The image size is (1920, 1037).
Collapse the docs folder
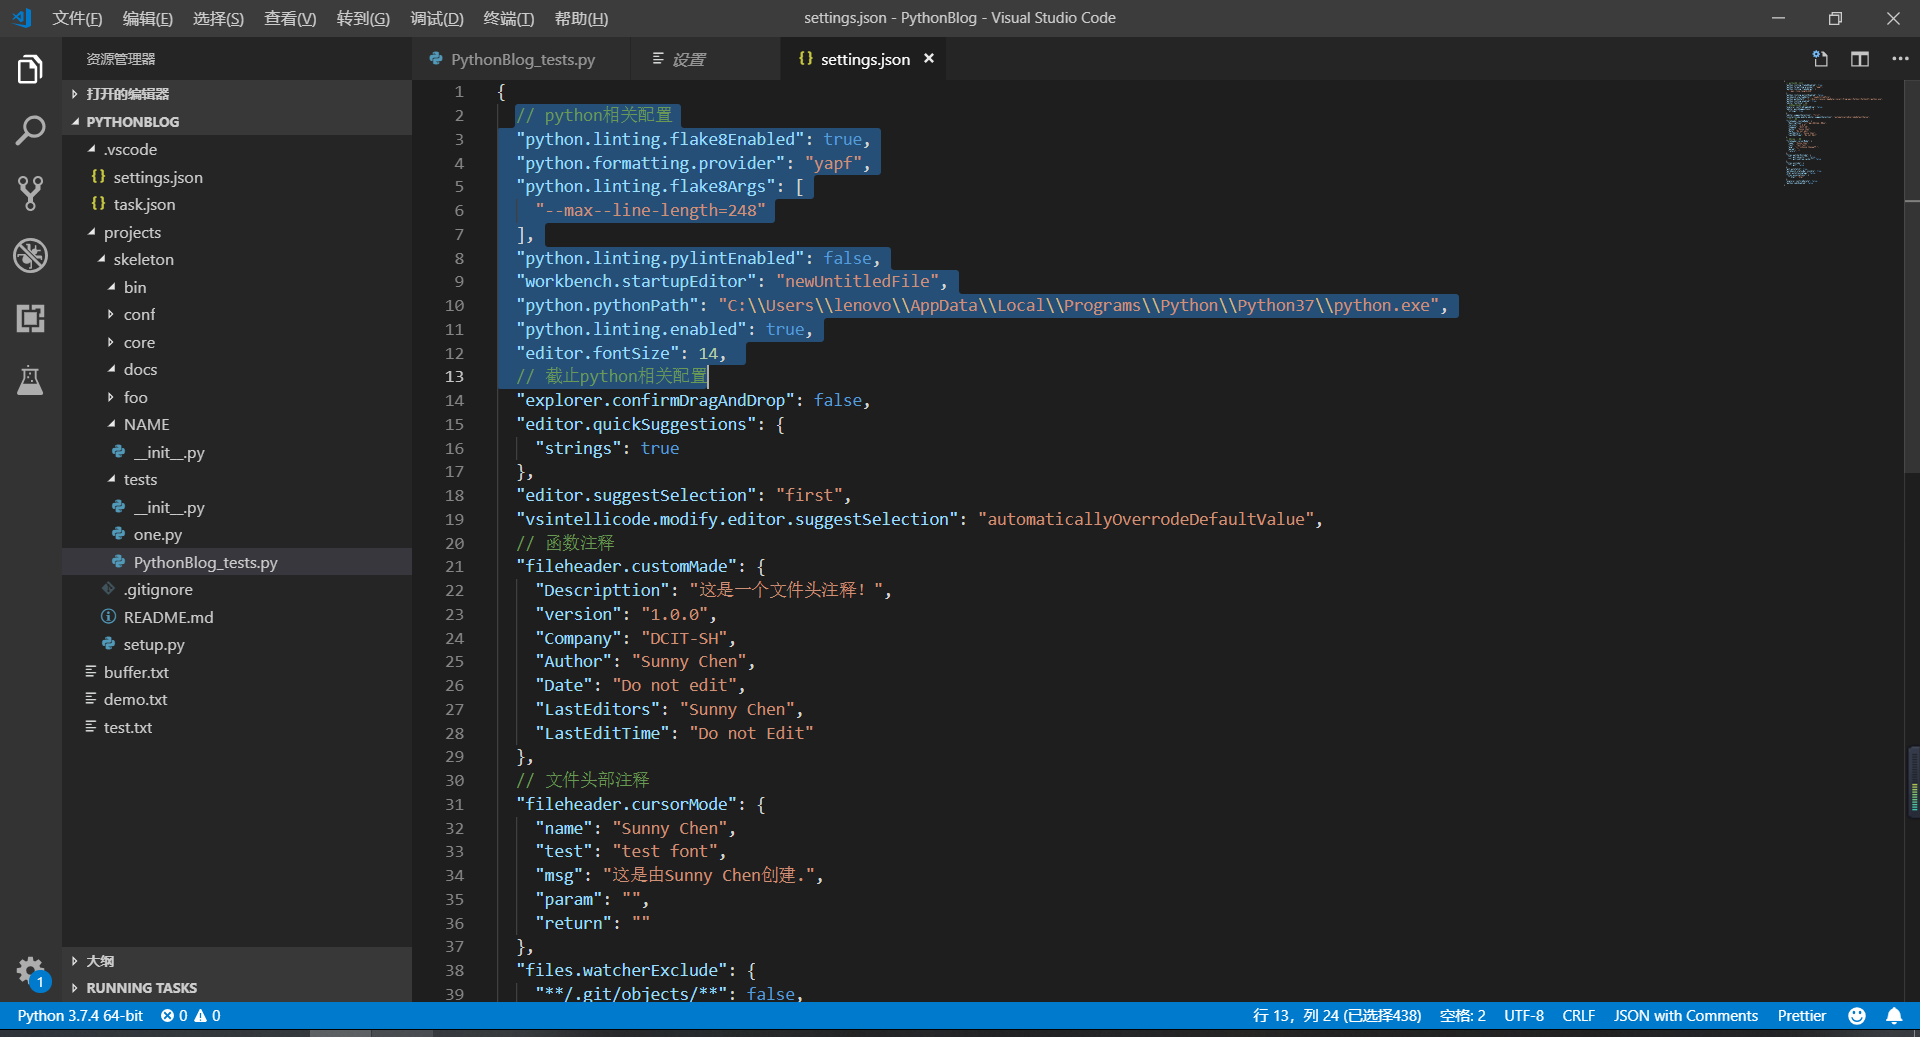[237, 369]
